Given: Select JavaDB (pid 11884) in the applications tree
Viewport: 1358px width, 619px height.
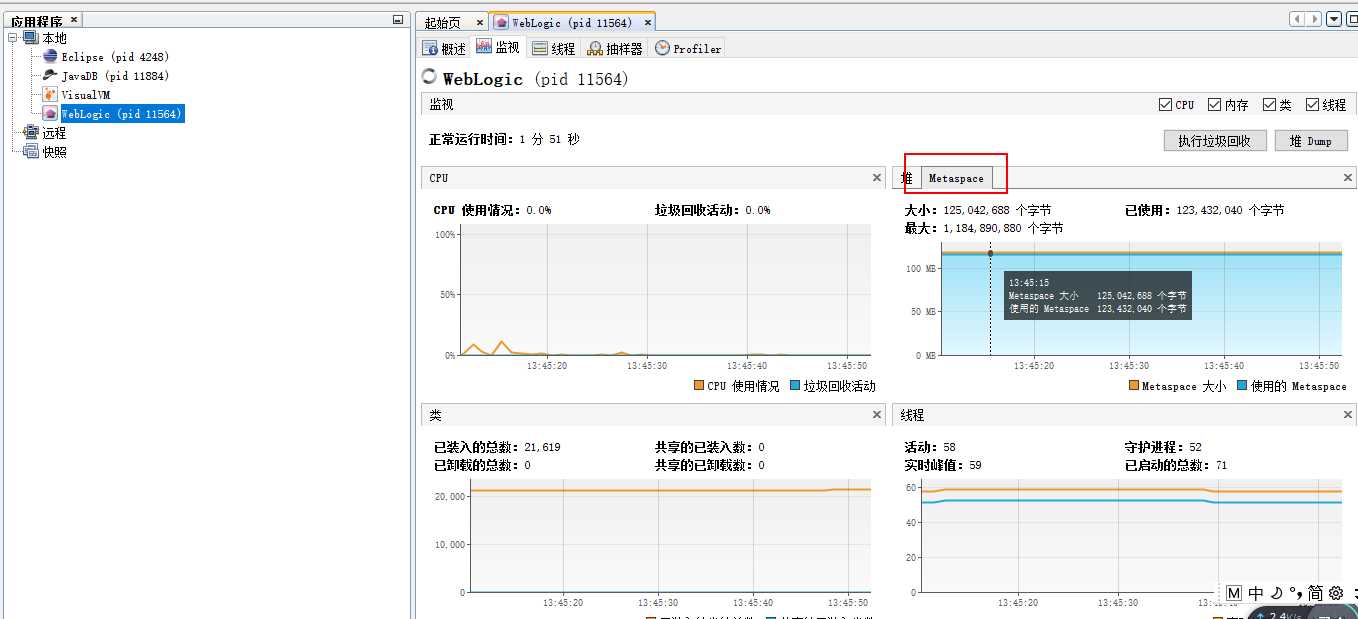Looking at the screenshot, I should tap(115, 76).
